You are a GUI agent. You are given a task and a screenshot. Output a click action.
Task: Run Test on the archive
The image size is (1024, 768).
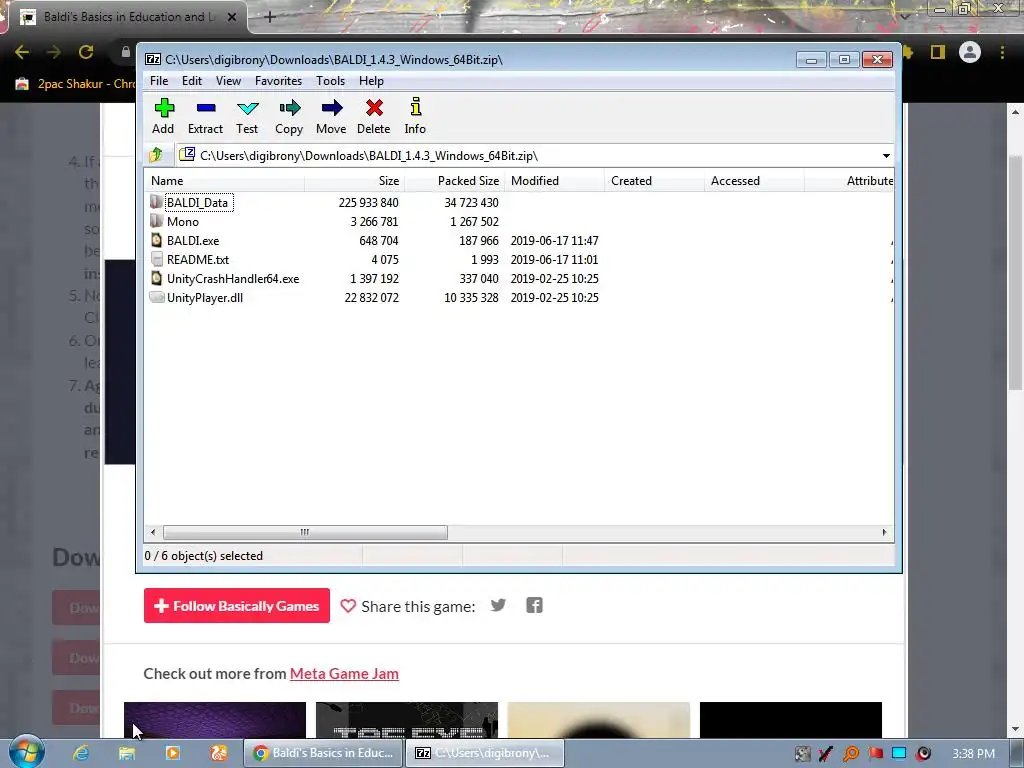coord(248,116)
